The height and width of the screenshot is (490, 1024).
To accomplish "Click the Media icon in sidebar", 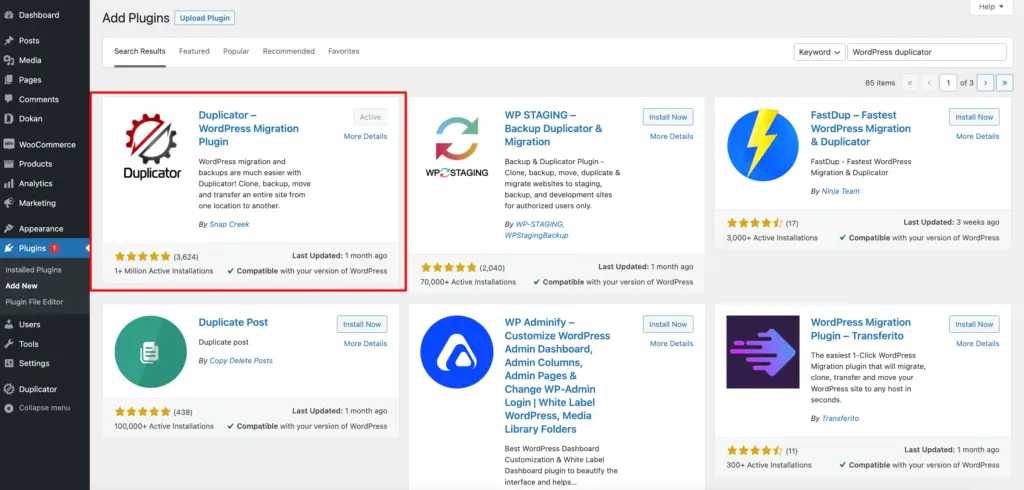I will coord(8,60).
